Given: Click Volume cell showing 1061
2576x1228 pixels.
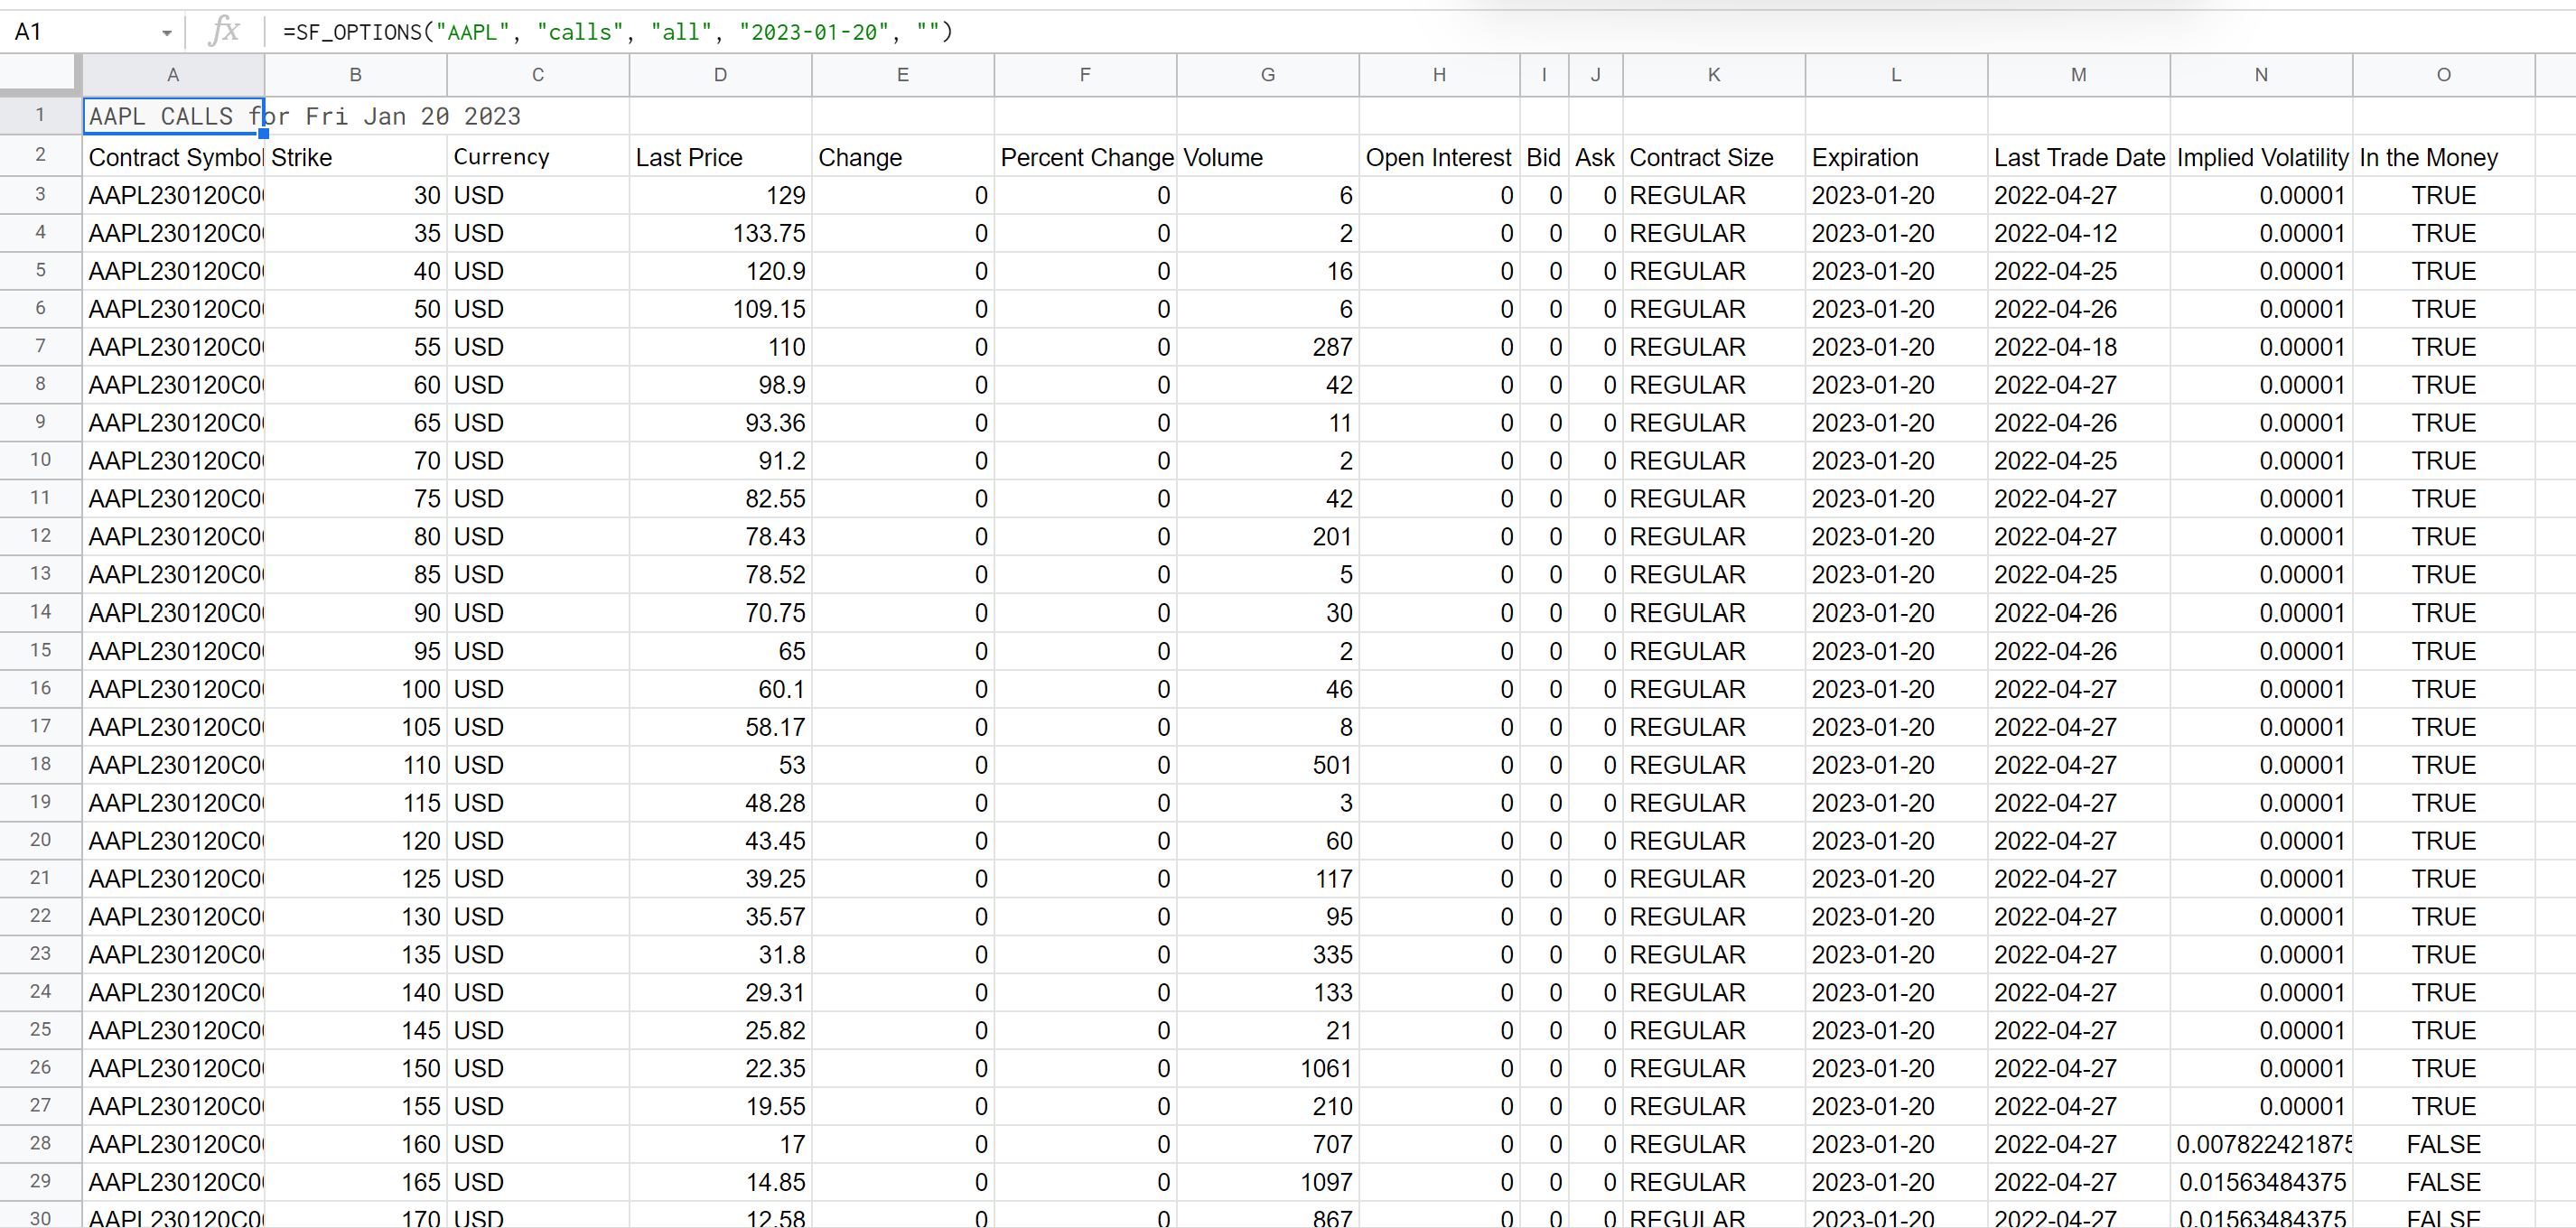Looking at the screenshot, I should click(x=1267, y=1068).
